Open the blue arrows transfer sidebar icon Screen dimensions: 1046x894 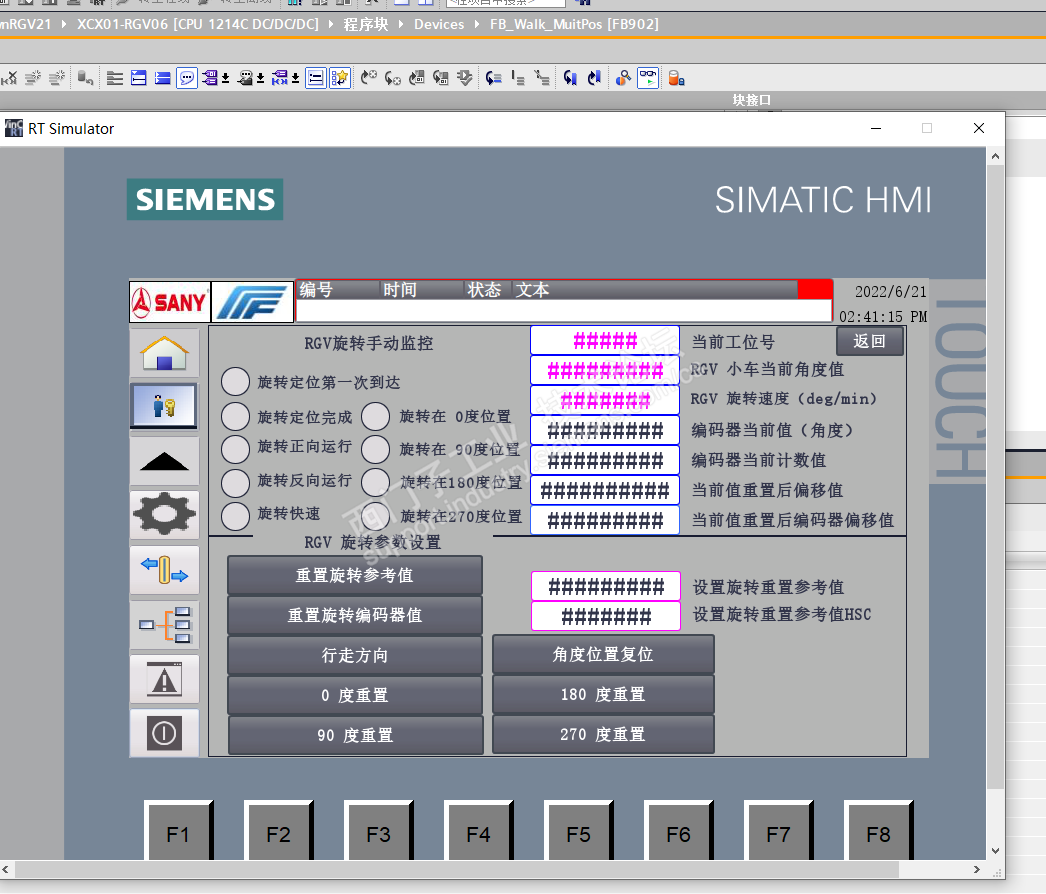165,570
